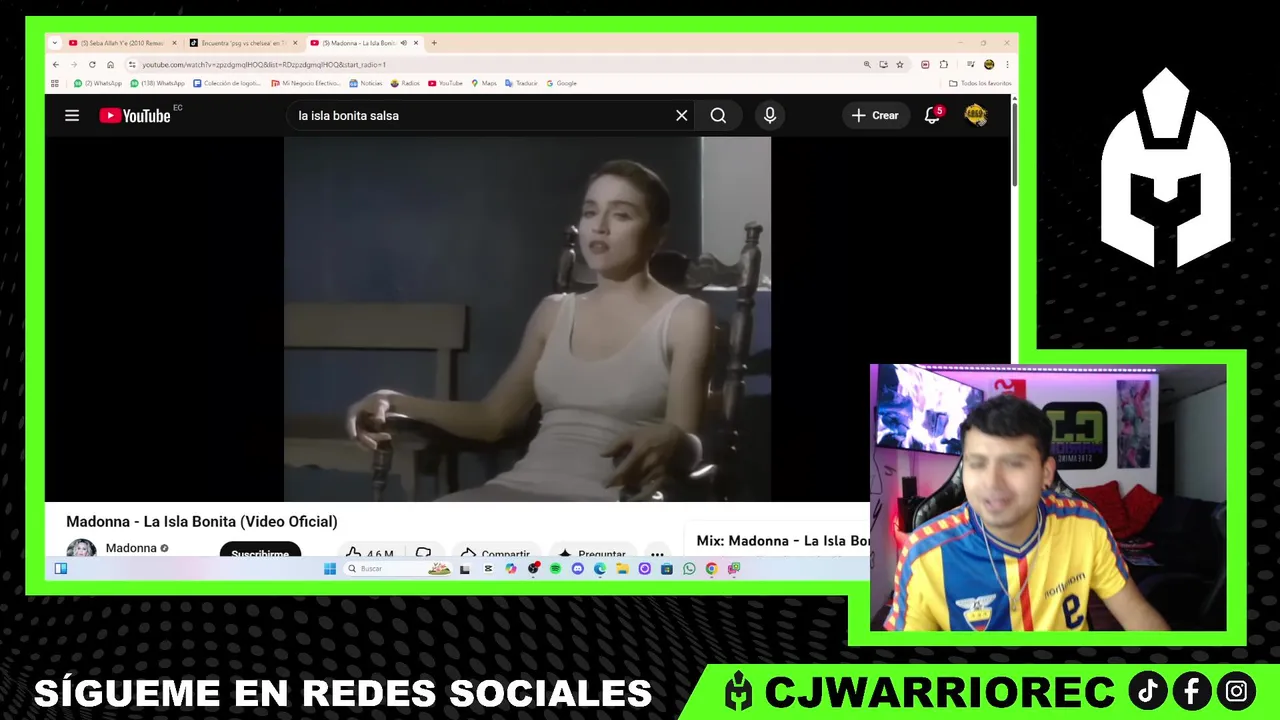Open Mi Negocio Efectivo bookmark
This screenshot has height=720, width=1280.
tap(306, 83)
